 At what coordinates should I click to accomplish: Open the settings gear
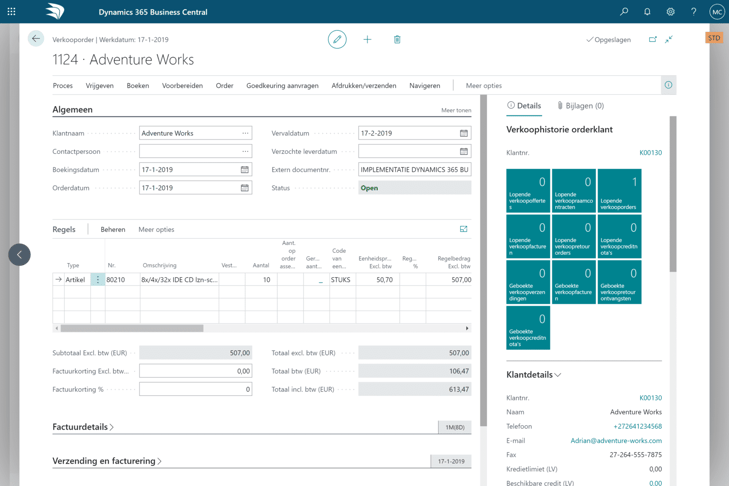[x=670, y=12]
